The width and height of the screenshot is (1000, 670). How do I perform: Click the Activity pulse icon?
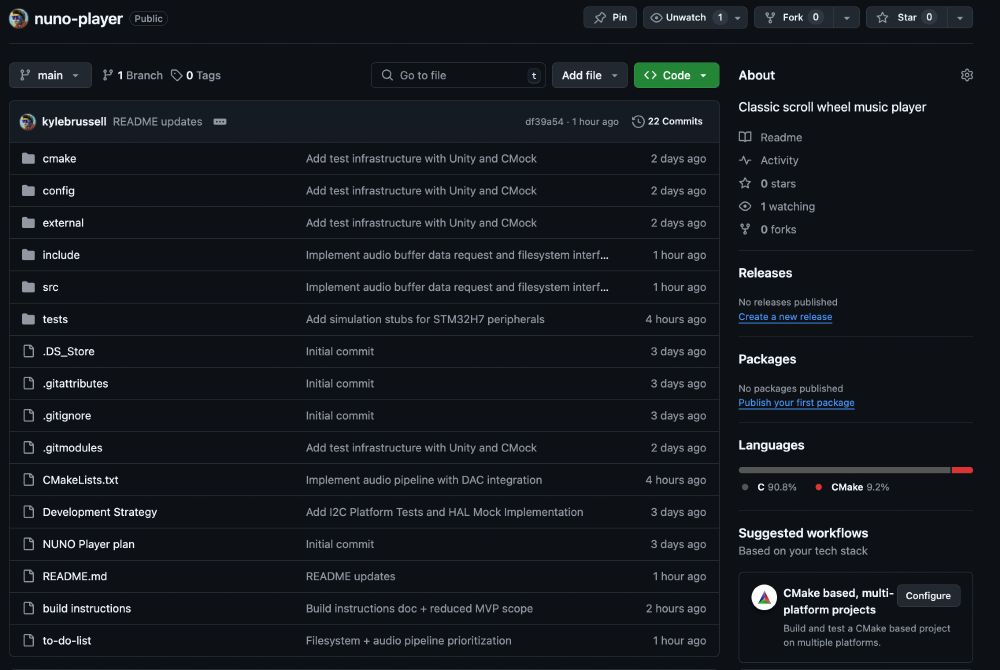pyautogui.click(x=745, y=160)
